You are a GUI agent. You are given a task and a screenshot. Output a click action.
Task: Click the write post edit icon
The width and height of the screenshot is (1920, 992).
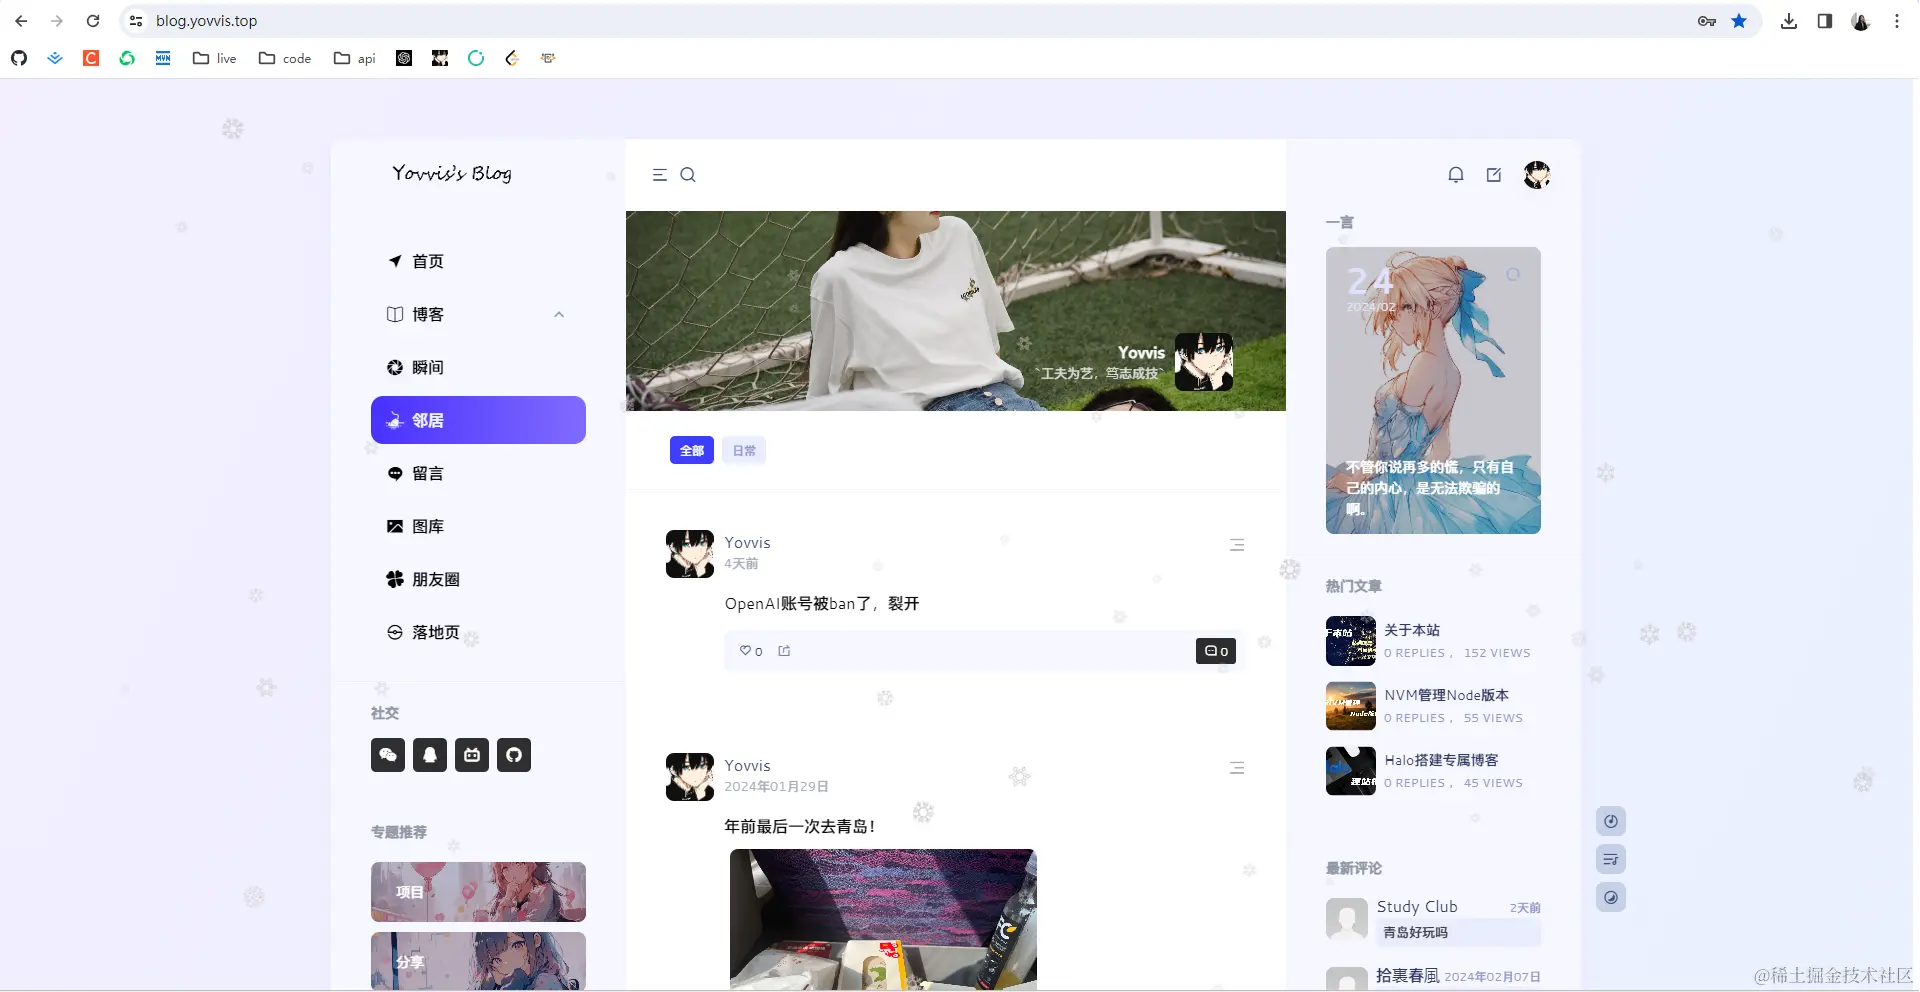tap(1494, 175)
